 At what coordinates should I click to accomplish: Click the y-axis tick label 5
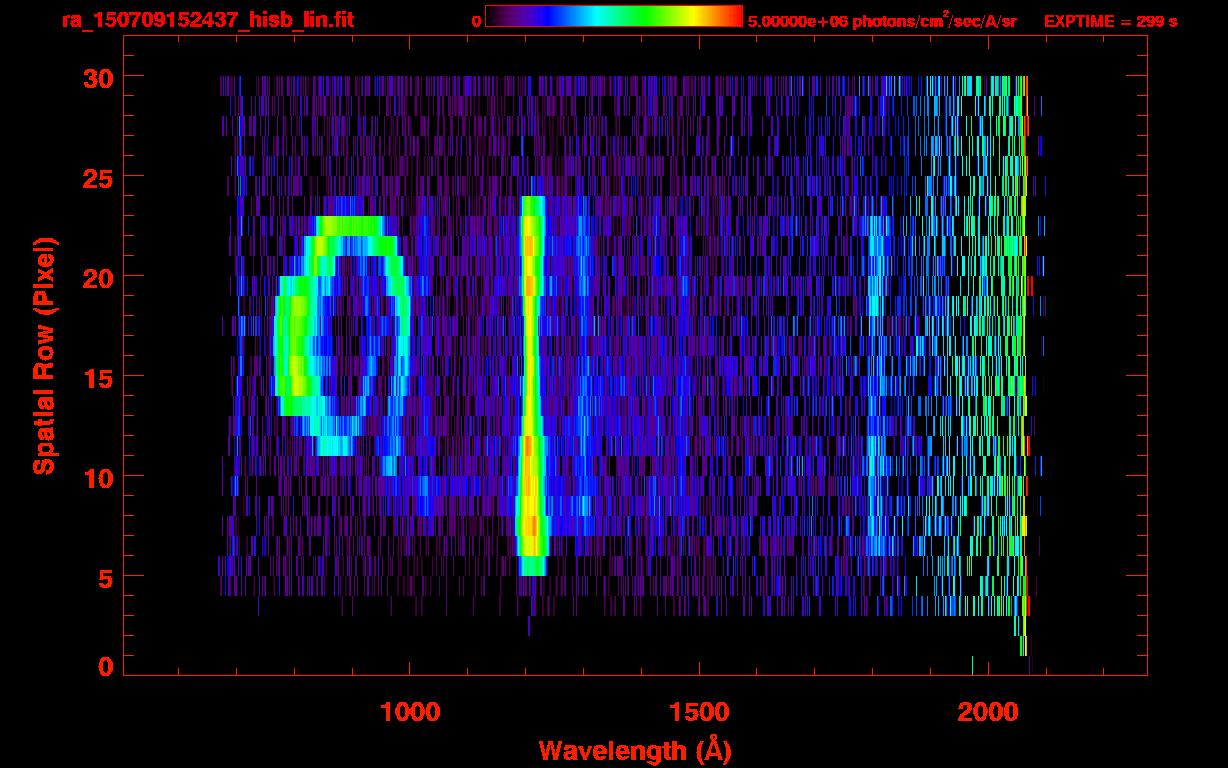(105, 577)
